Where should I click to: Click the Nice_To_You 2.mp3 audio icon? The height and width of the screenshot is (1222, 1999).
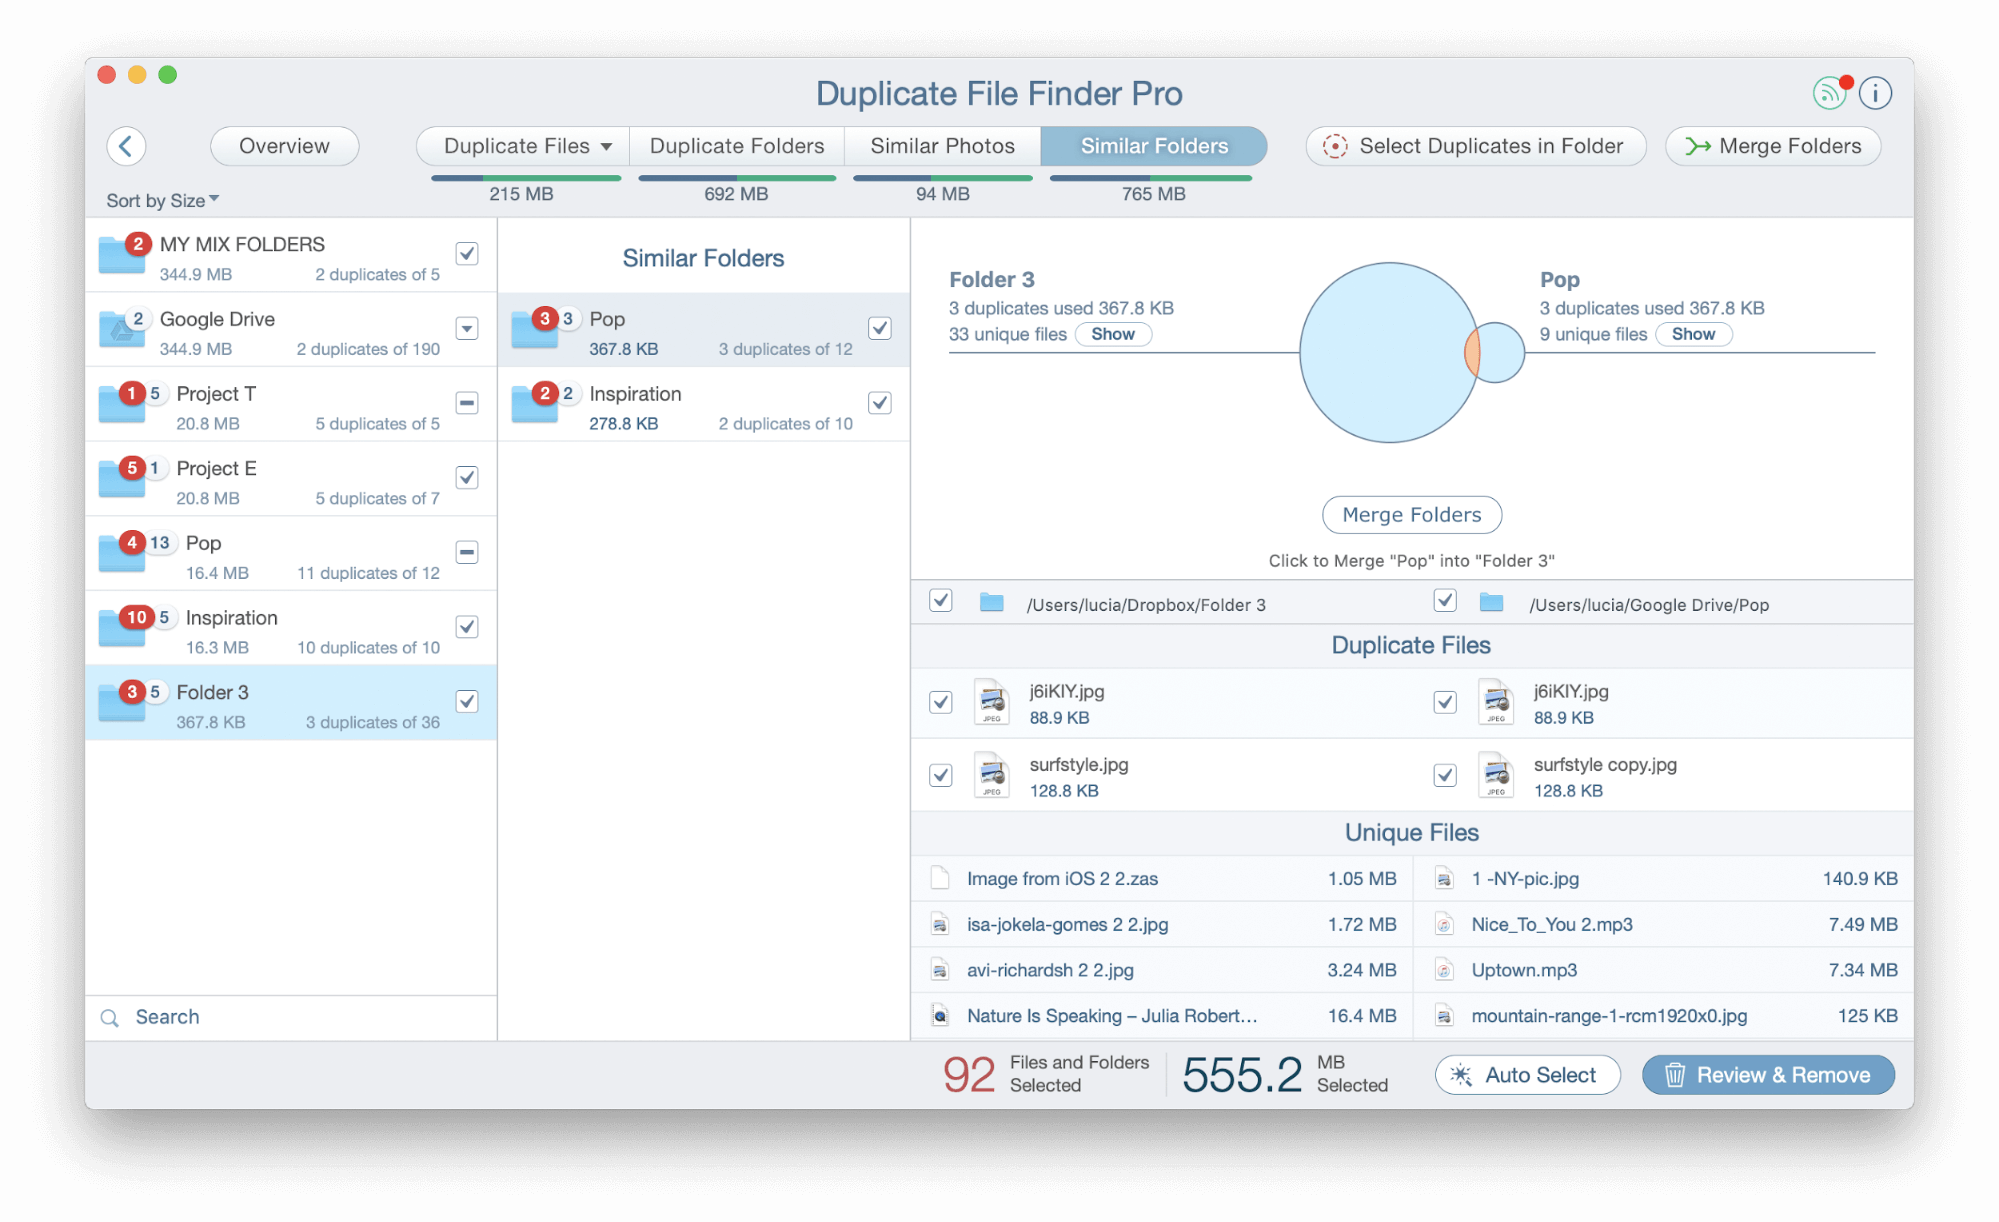(1444, 925)
